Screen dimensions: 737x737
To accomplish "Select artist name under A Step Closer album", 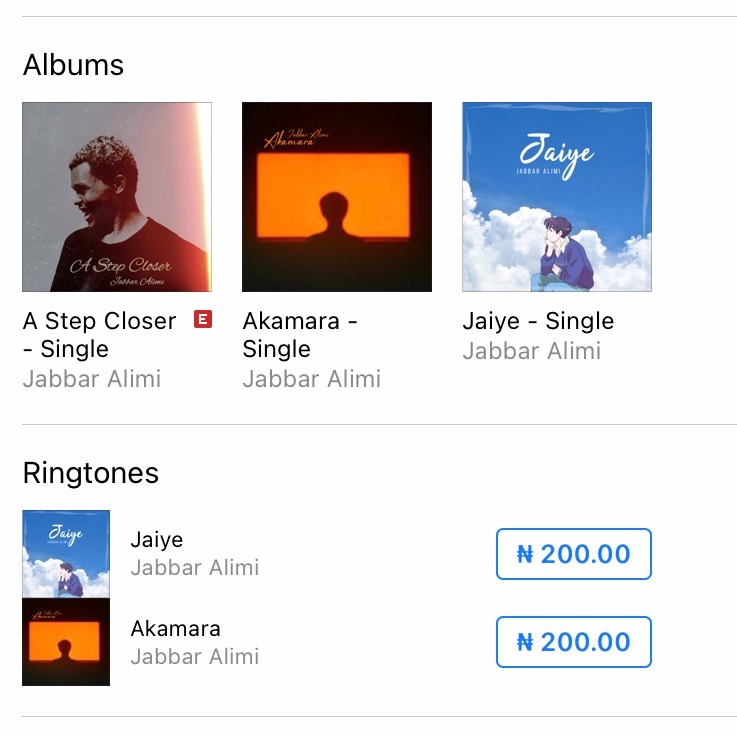I will tap(92, 379).
